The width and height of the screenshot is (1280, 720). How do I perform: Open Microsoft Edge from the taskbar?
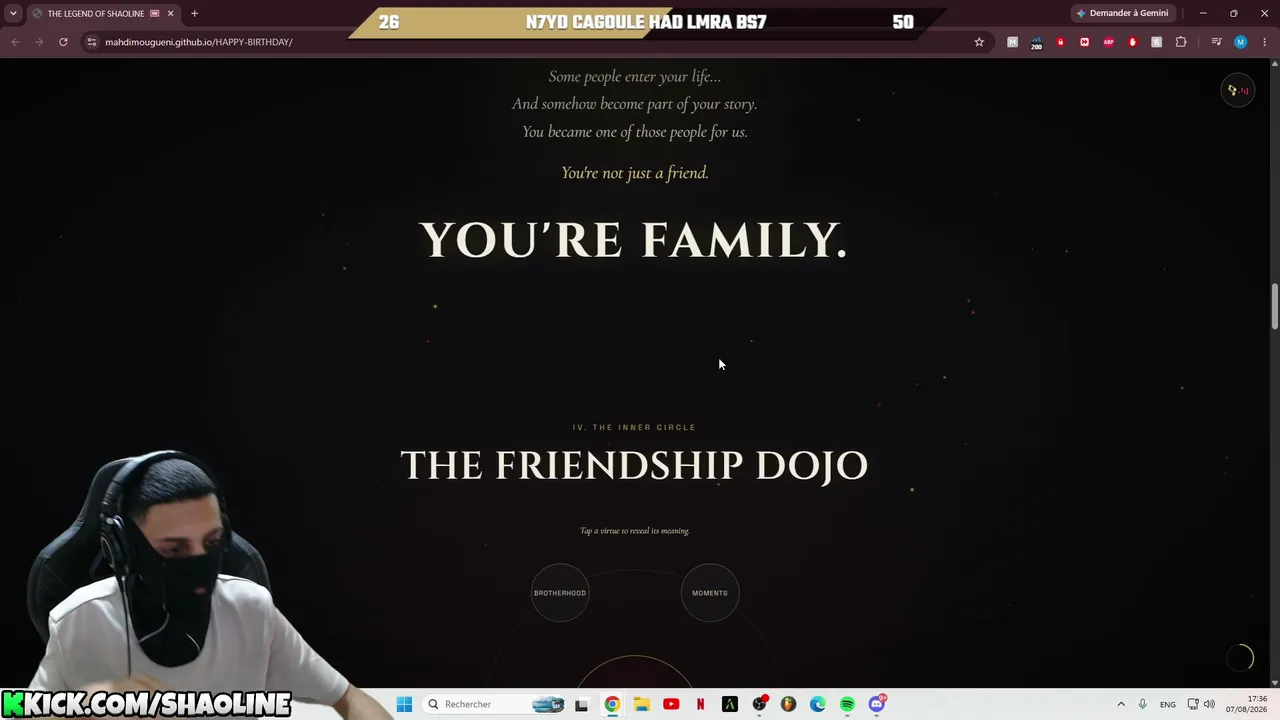tap(818, 704)
